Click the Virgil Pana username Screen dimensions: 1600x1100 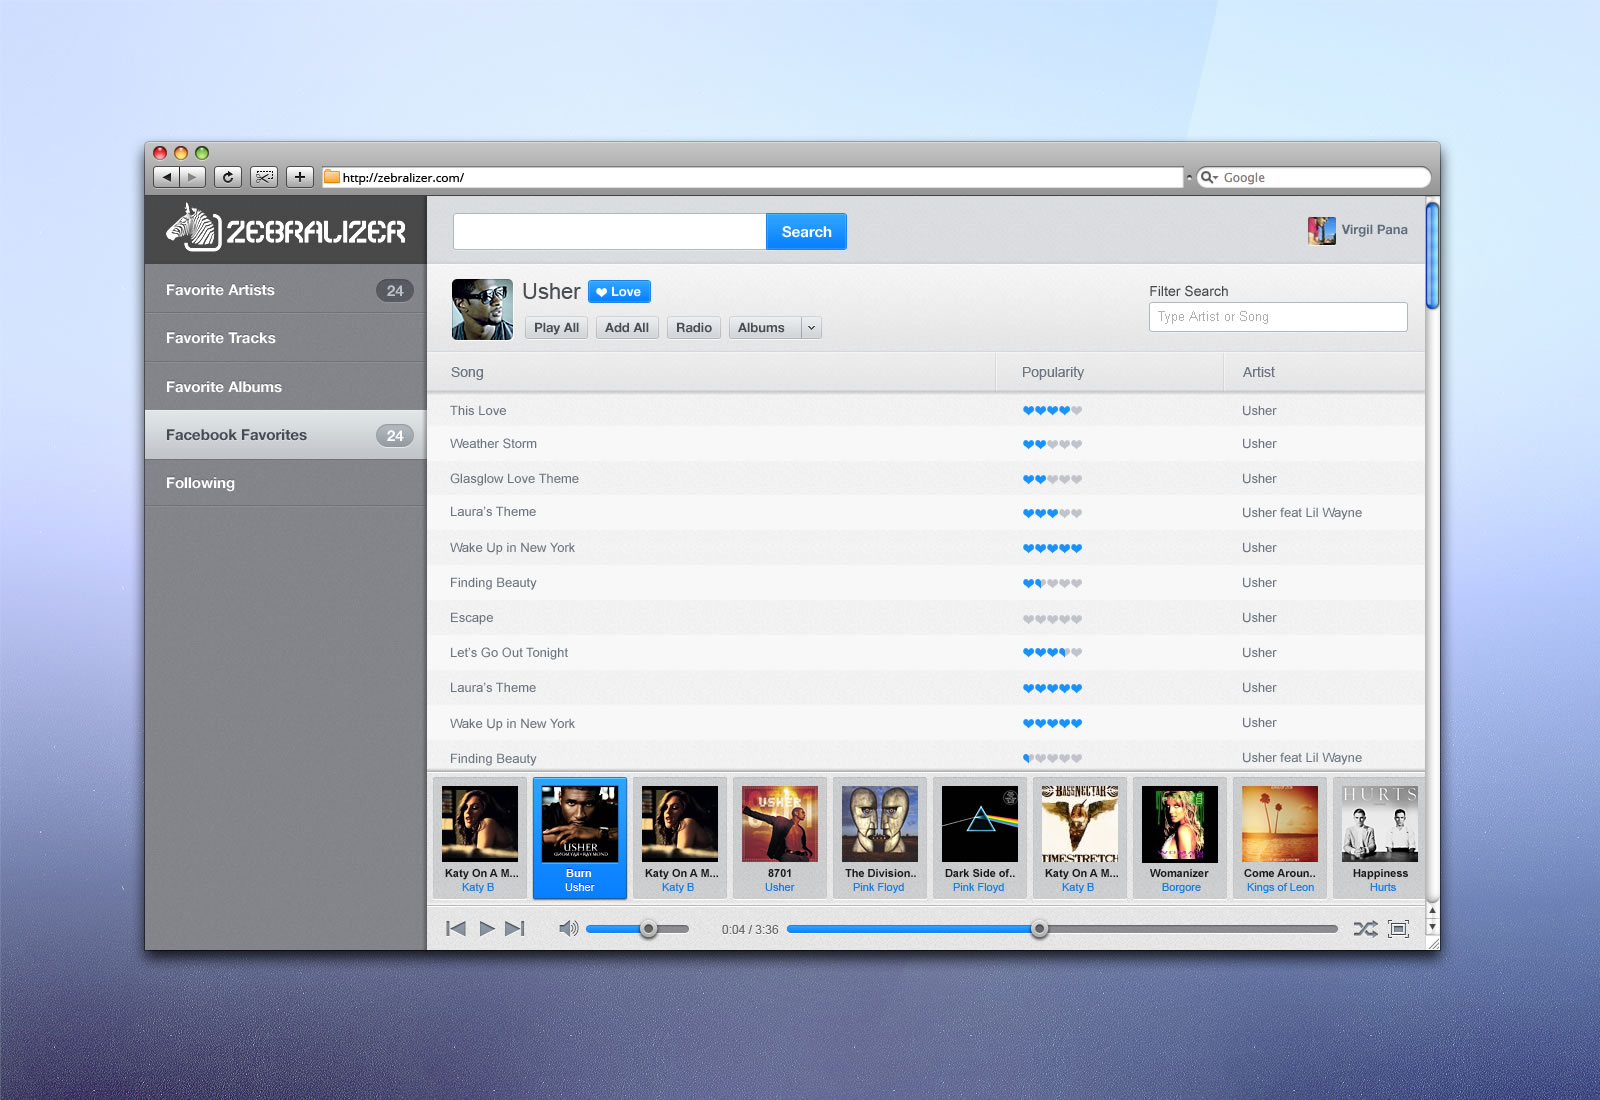point(1374,230)
